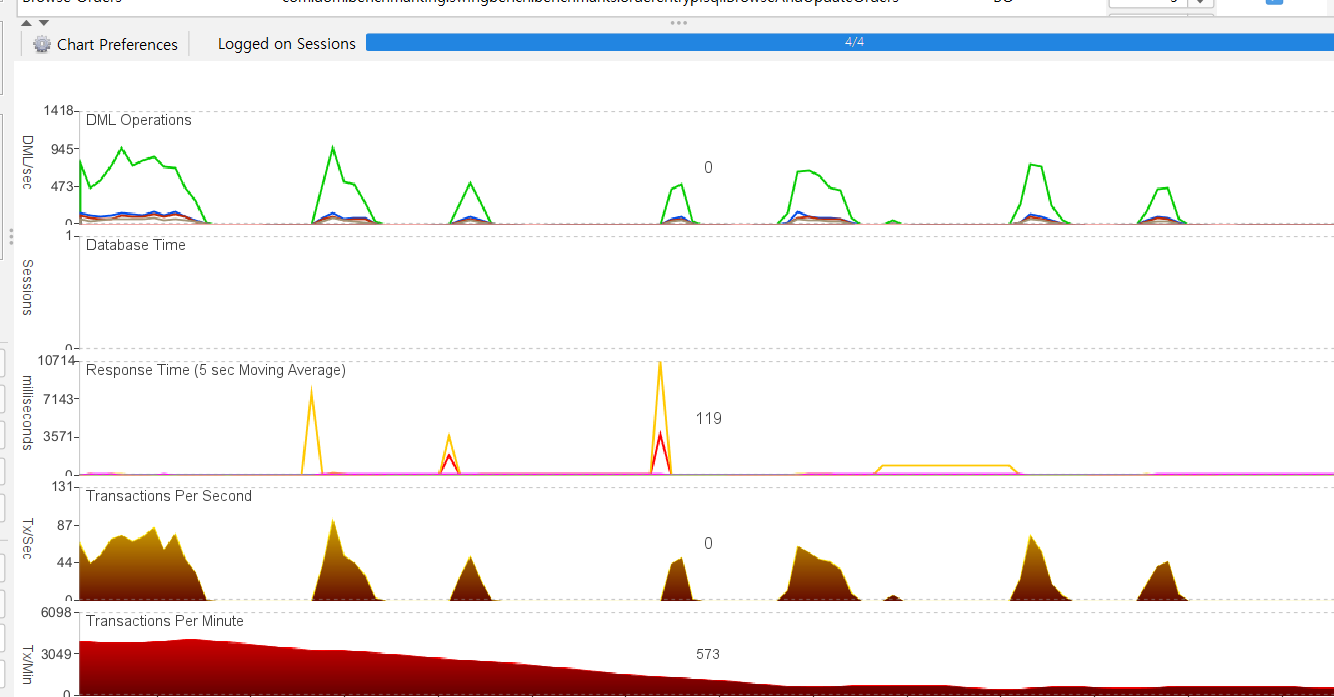Image resolution: width=1334 pixels, height=697 pixels.
Task: Open Chart Preferences via gear icon
Action: tap(42, 44)
